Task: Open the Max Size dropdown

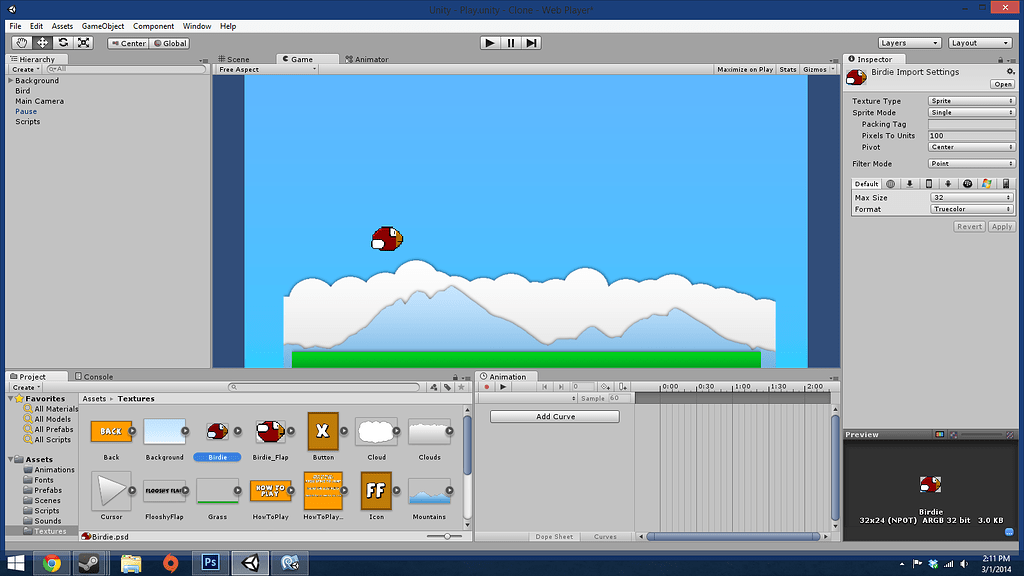Action: pos(971,197)
